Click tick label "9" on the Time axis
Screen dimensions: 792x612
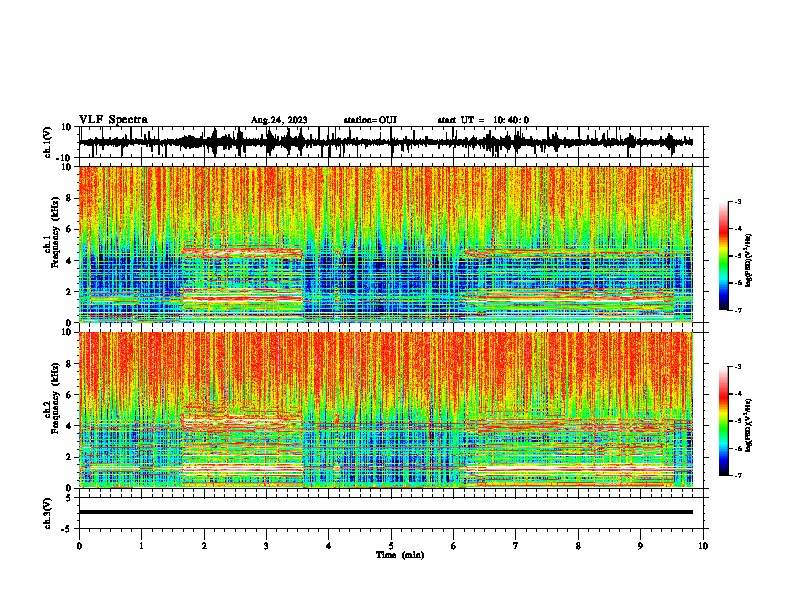tap(640, 546)
